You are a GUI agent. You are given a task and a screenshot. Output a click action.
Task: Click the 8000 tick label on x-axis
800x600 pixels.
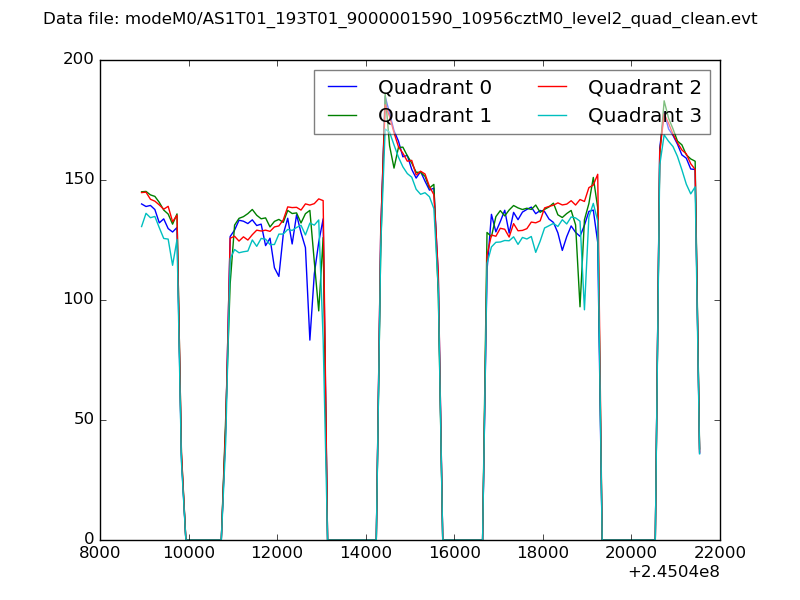(x=100, y=553)
